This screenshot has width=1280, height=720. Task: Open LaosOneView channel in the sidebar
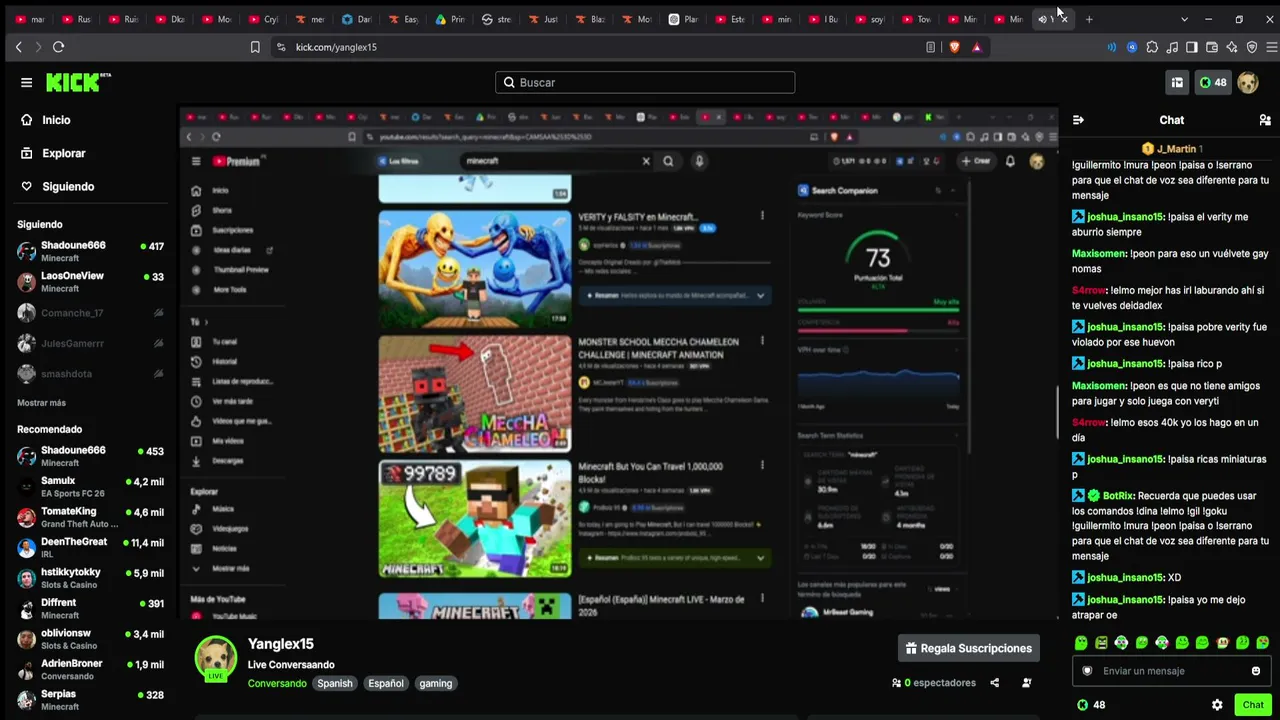click(90, 282)
